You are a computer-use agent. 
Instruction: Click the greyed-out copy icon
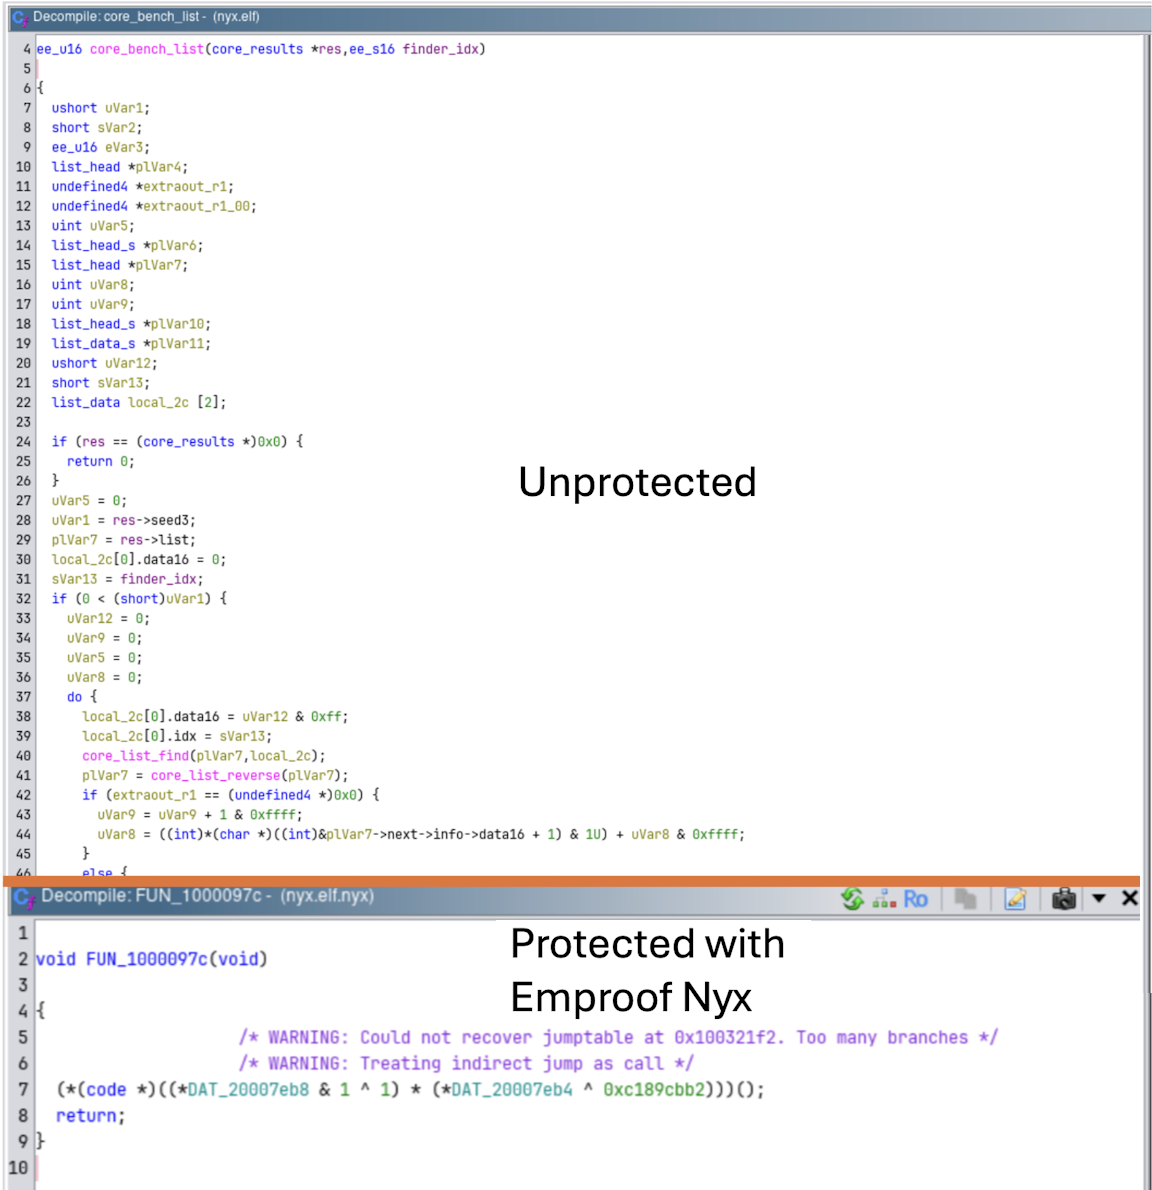(x=965, y=899)
